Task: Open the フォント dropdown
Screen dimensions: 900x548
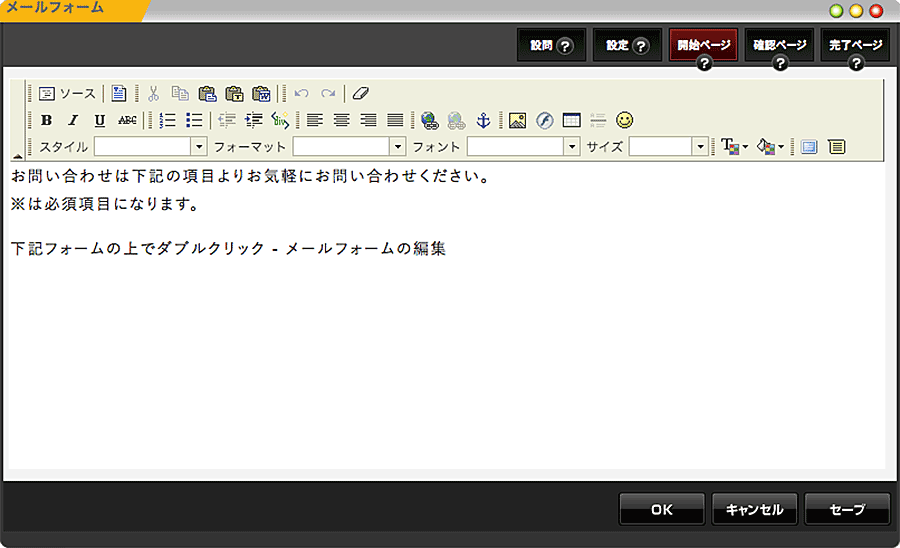Action: pos(571,147)
